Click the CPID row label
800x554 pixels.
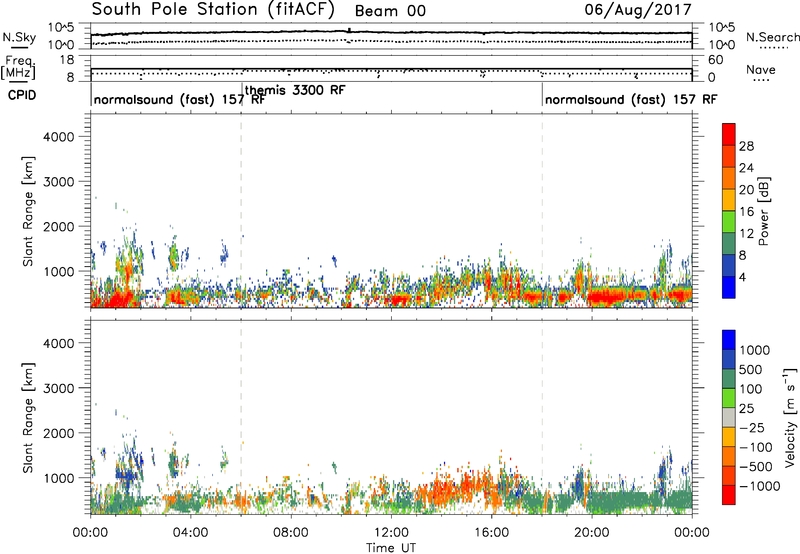tap(22, 95)
